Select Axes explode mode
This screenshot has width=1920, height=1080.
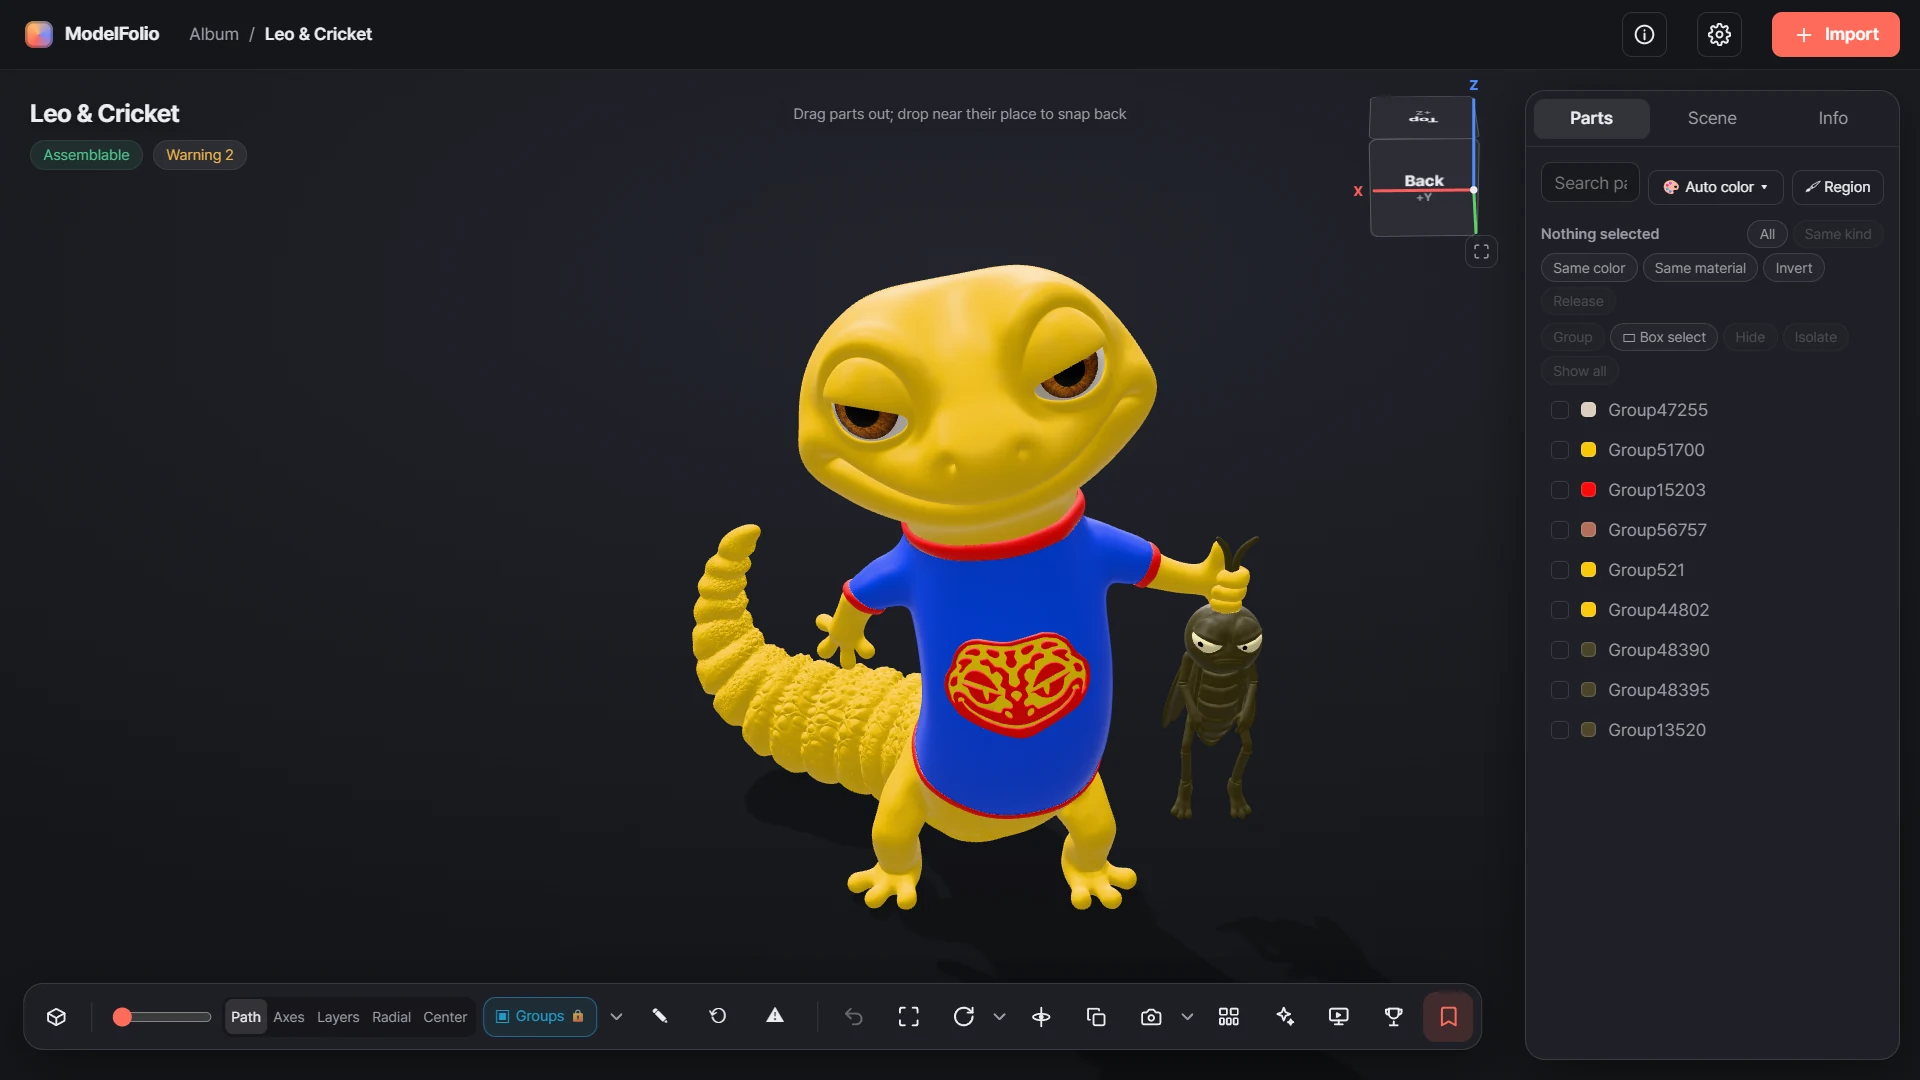(x=289, y=1016)
